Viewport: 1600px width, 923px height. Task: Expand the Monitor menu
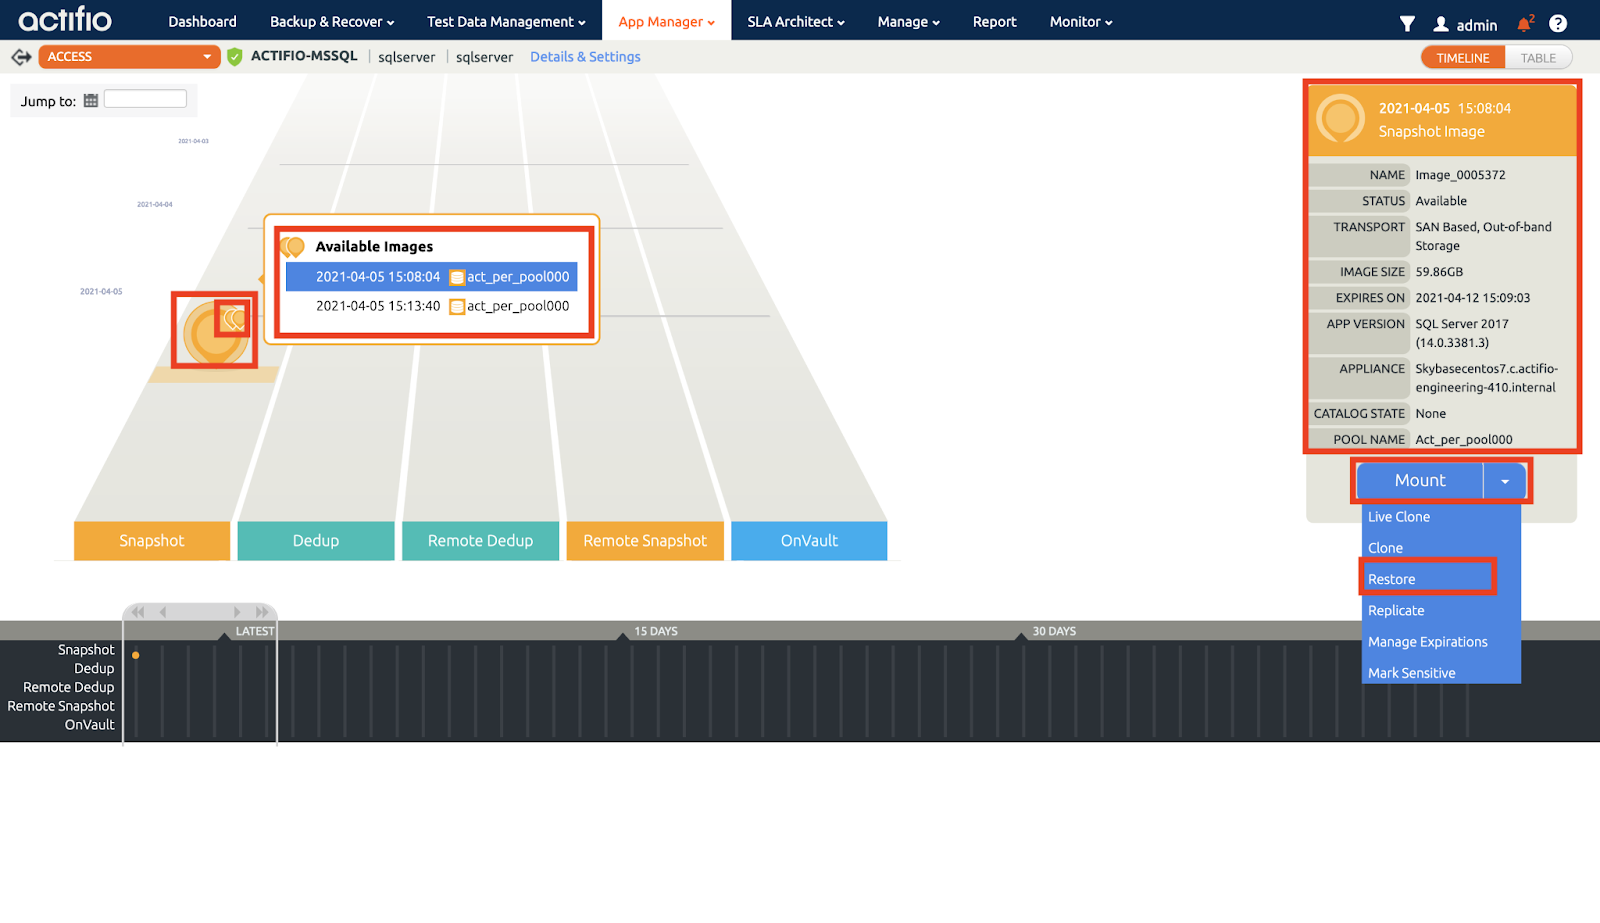pyautogui.click(x=1081, y=22)
